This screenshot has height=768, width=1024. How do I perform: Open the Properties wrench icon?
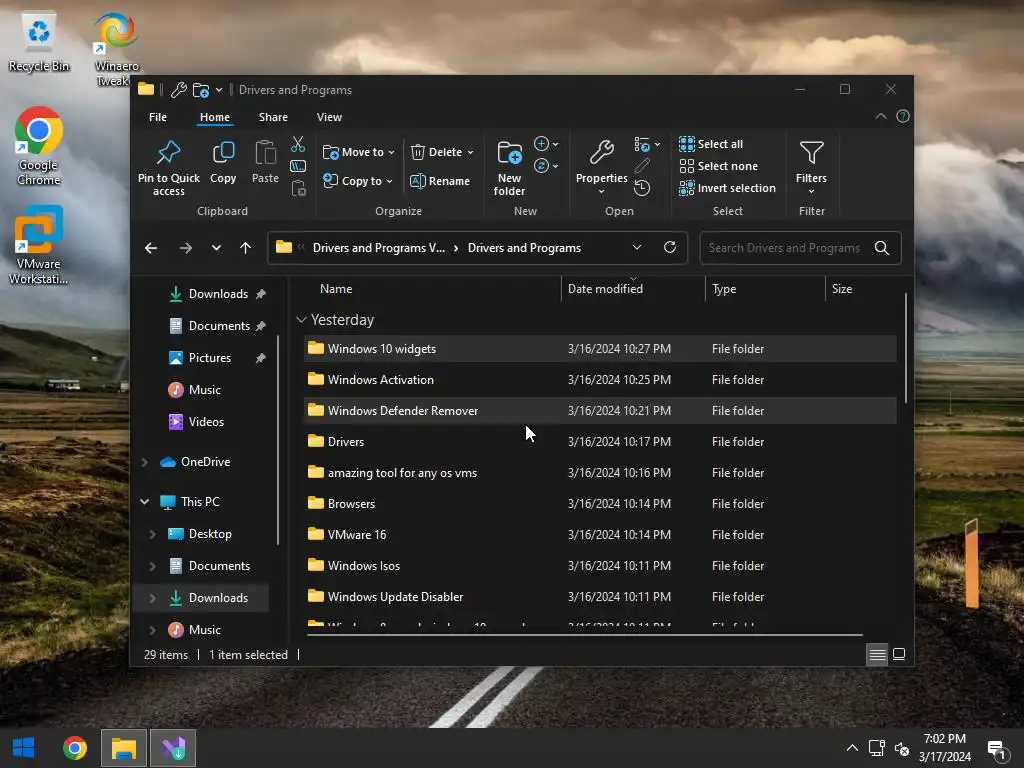pos(601,153)
